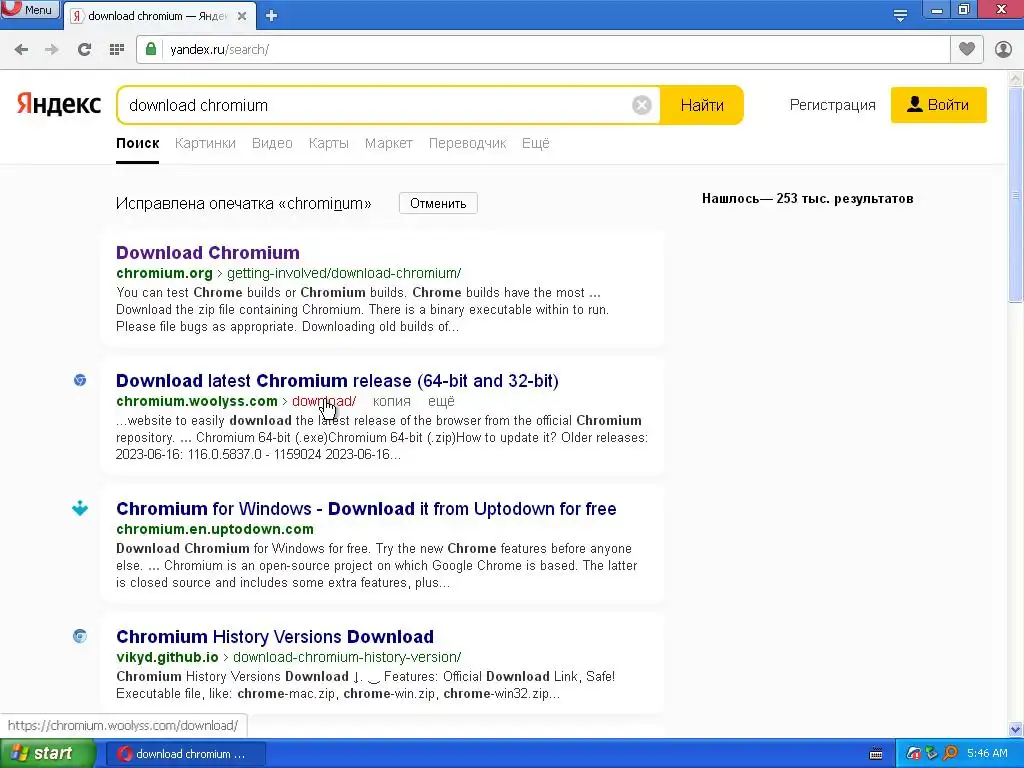The width and height of the screenshot is (1024, 768).
Task: Open vikyd.github.io domain link
Action: tap(167, 657)
